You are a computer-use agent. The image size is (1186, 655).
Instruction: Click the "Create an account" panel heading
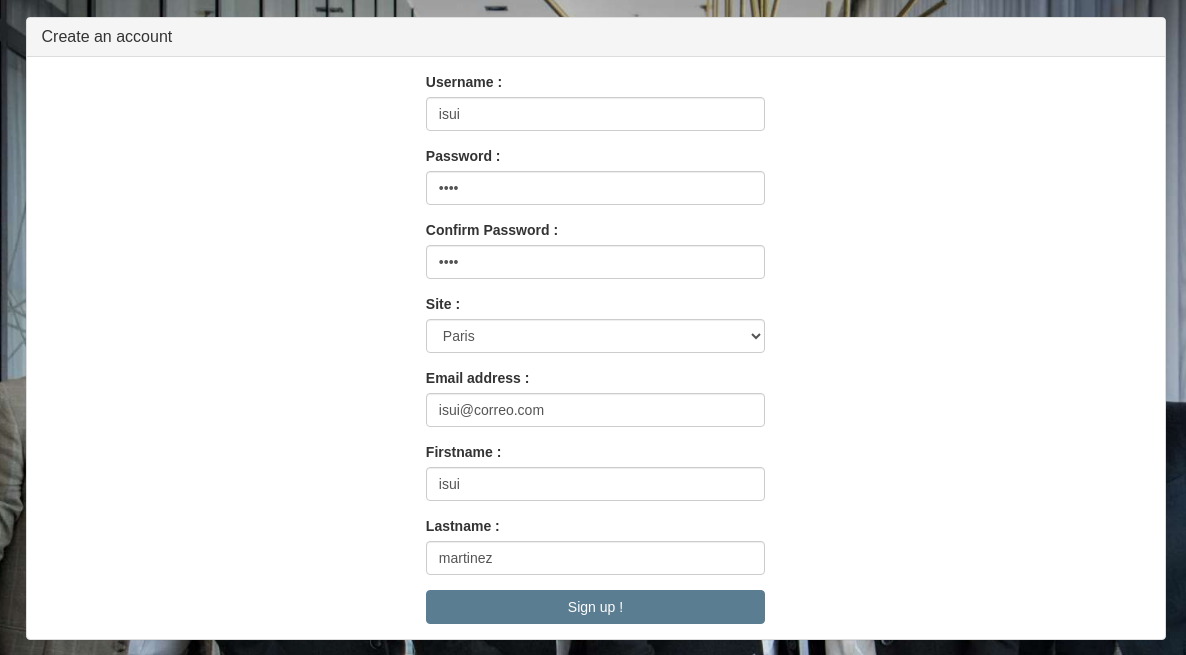(107, 37)
